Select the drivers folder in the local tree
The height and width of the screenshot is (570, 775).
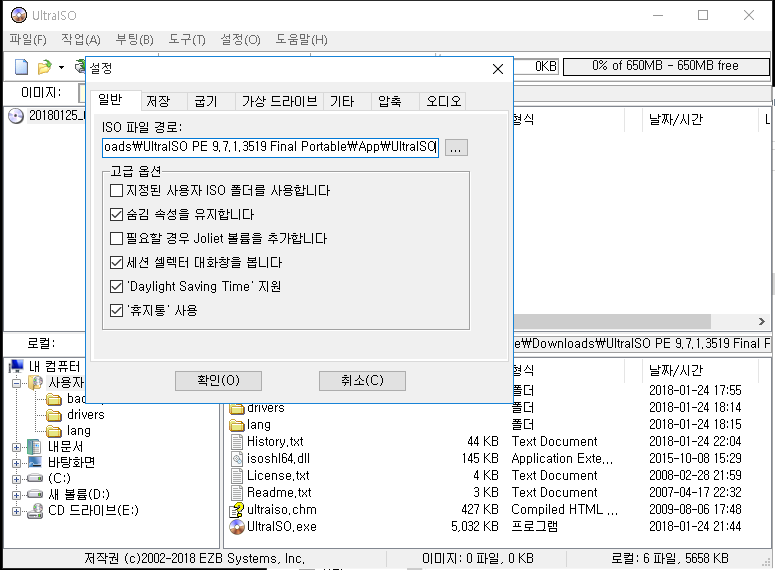53,415
